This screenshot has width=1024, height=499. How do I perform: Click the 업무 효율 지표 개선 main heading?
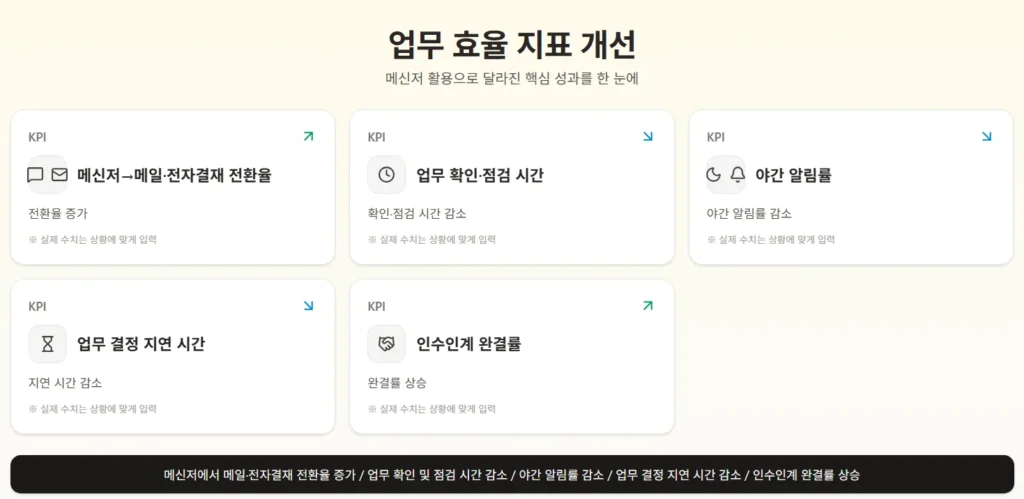512,45
